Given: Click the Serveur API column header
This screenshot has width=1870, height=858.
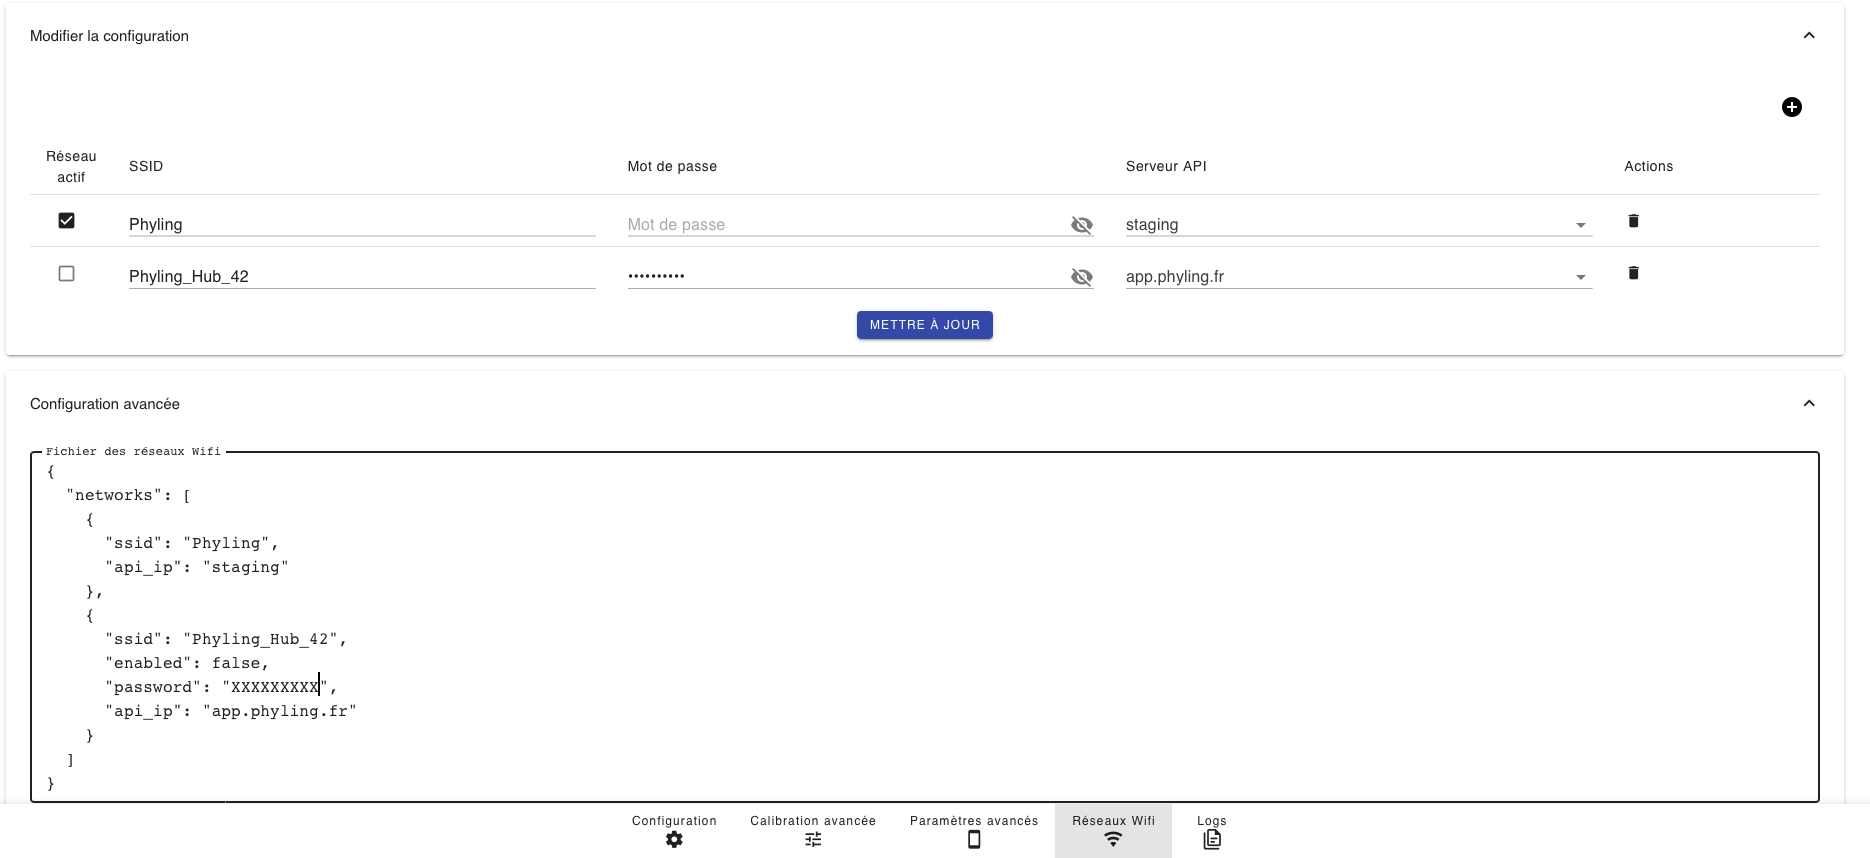Looking at the screenshot, I should [x=1166, y=166].
